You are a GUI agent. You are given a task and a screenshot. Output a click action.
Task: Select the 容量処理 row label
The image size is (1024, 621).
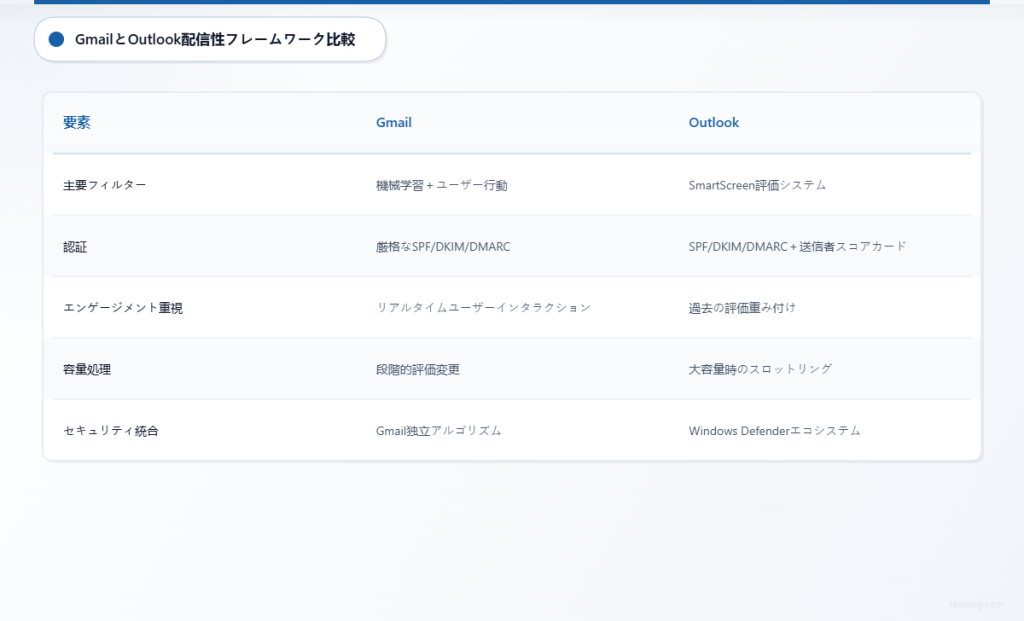tap(87, 369)
